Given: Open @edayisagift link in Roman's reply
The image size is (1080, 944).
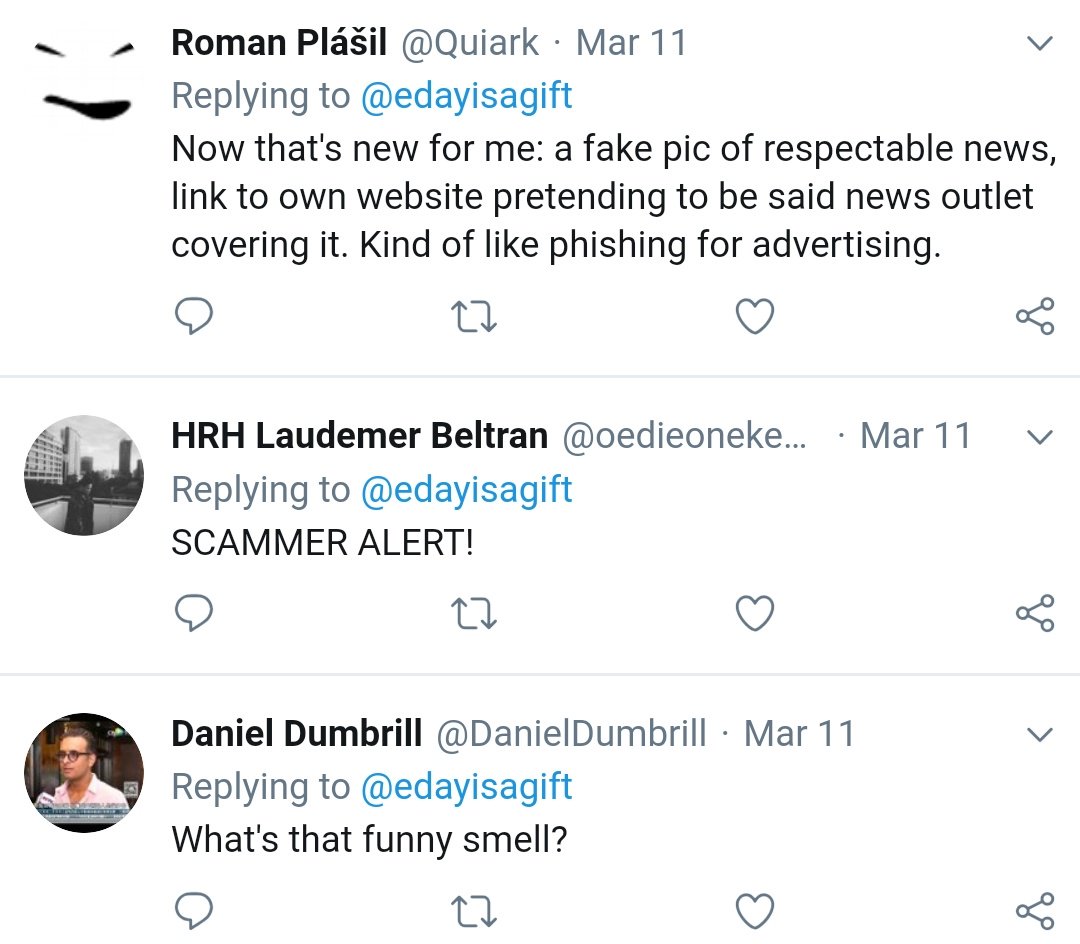Looking at the screenshot, I should coord(466,96).
